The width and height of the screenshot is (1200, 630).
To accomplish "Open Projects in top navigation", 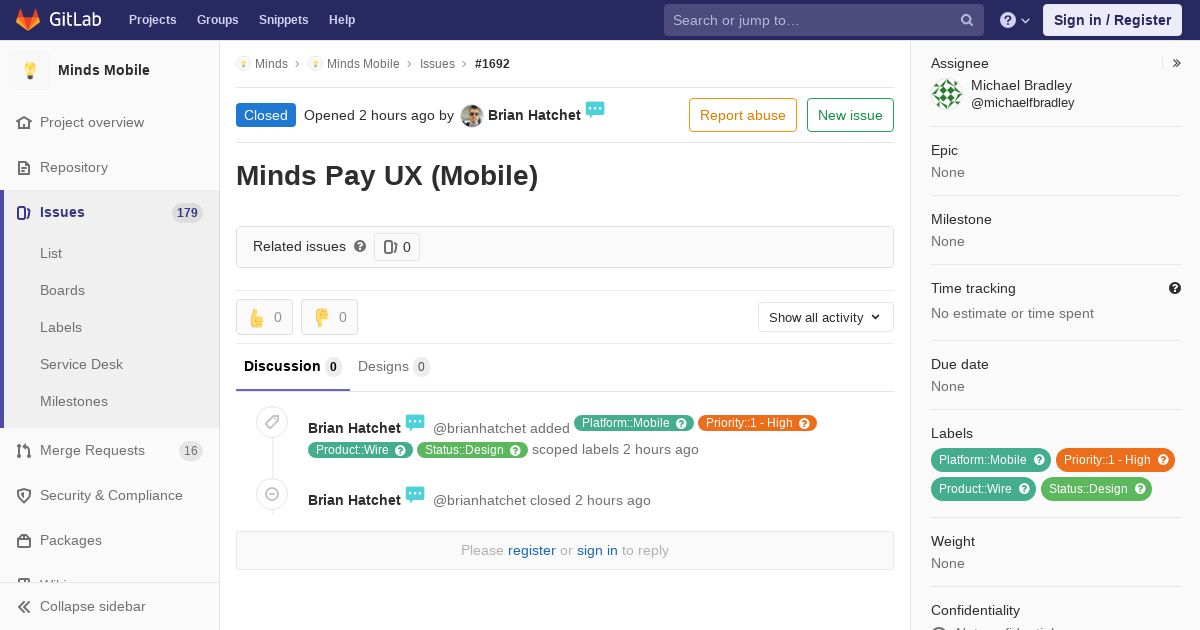I will 152,20.
